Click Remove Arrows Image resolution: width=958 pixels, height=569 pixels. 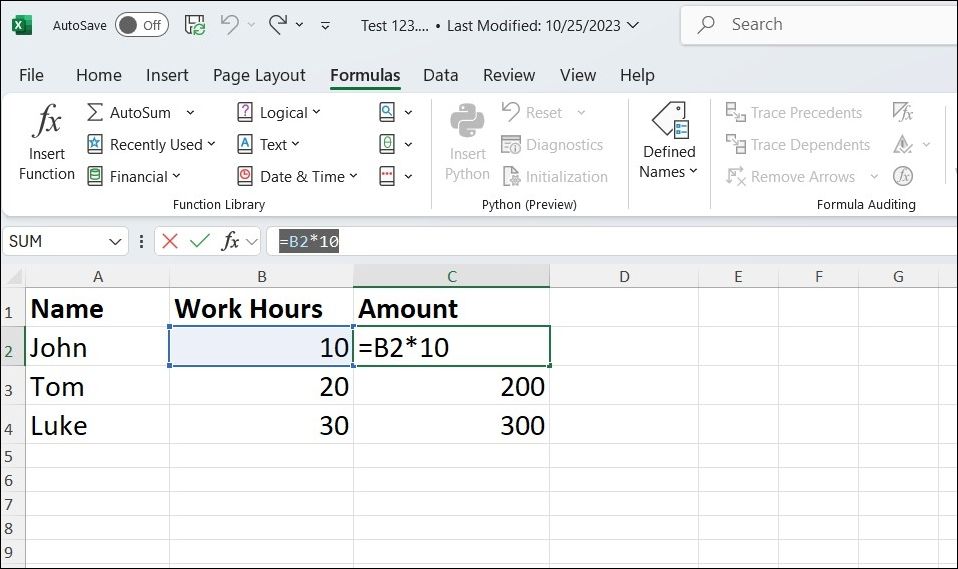click(x=791, y=177)
